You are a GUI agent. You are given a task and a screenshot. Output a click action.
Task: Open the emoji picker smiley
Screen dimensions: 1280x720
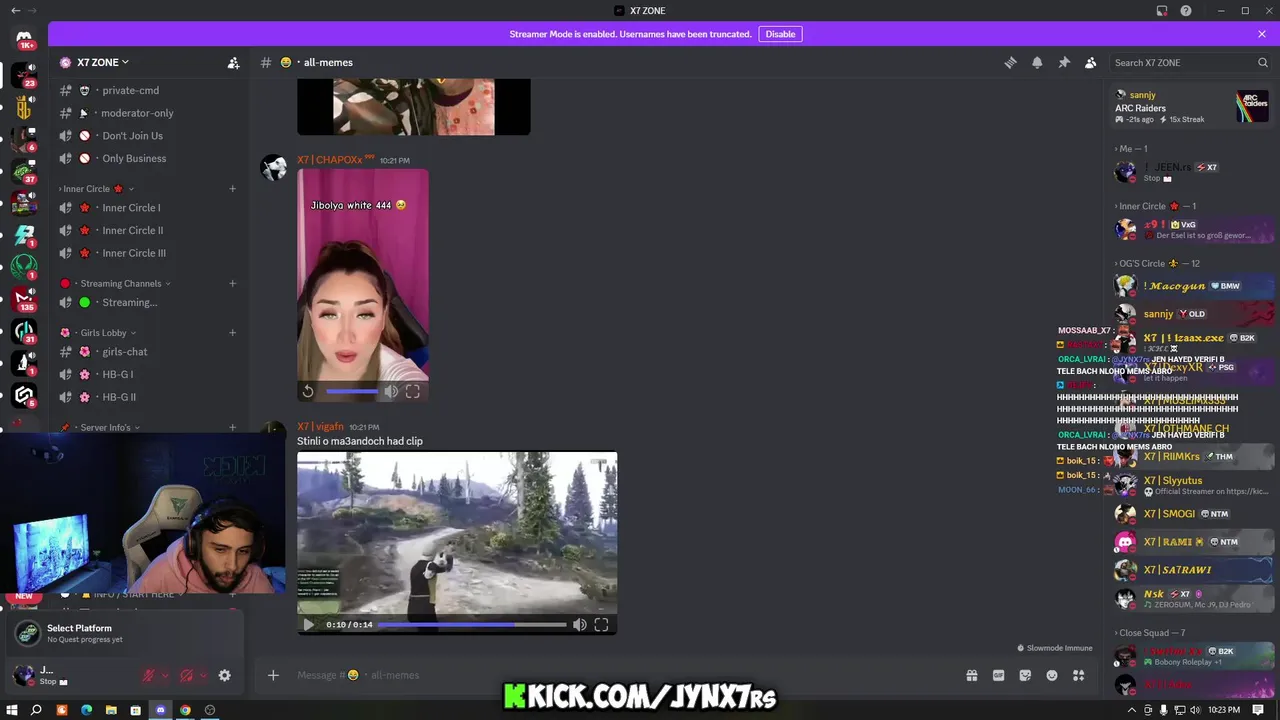(x=1052, y=675)
